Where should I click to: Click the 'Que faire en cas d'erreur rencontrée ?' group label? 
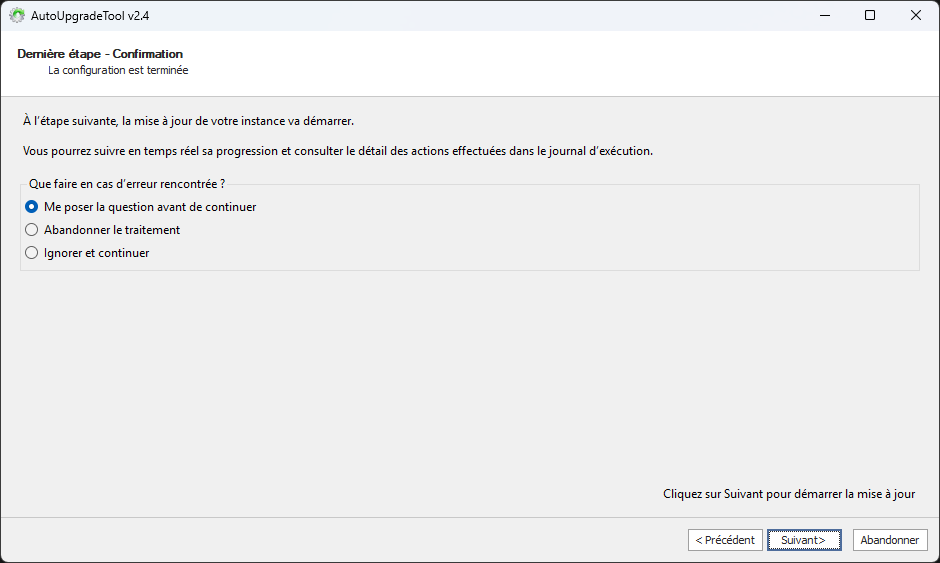click(x=127, y=184)
